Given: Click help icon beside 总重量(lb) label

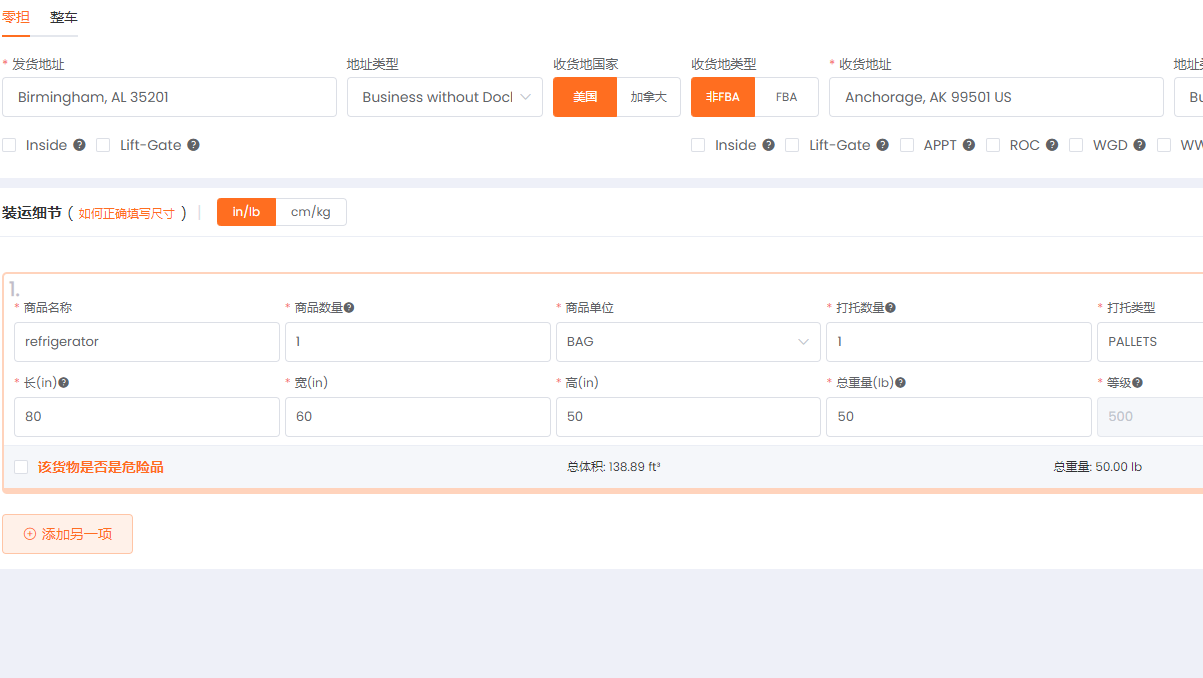Looking at the screenshot, I should tap(900, 383).
